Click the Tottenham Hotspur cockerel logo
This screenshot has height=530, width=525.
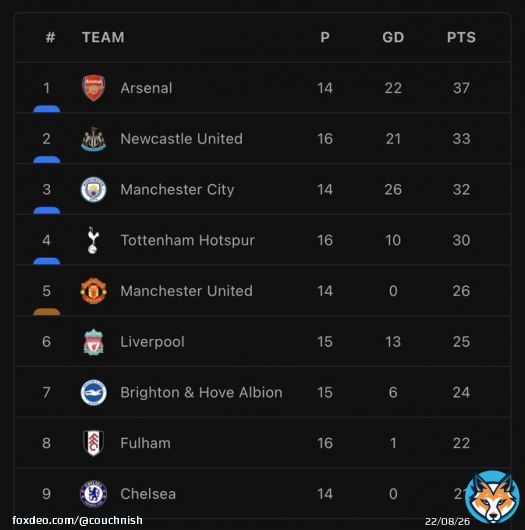(x=93, y=240)
